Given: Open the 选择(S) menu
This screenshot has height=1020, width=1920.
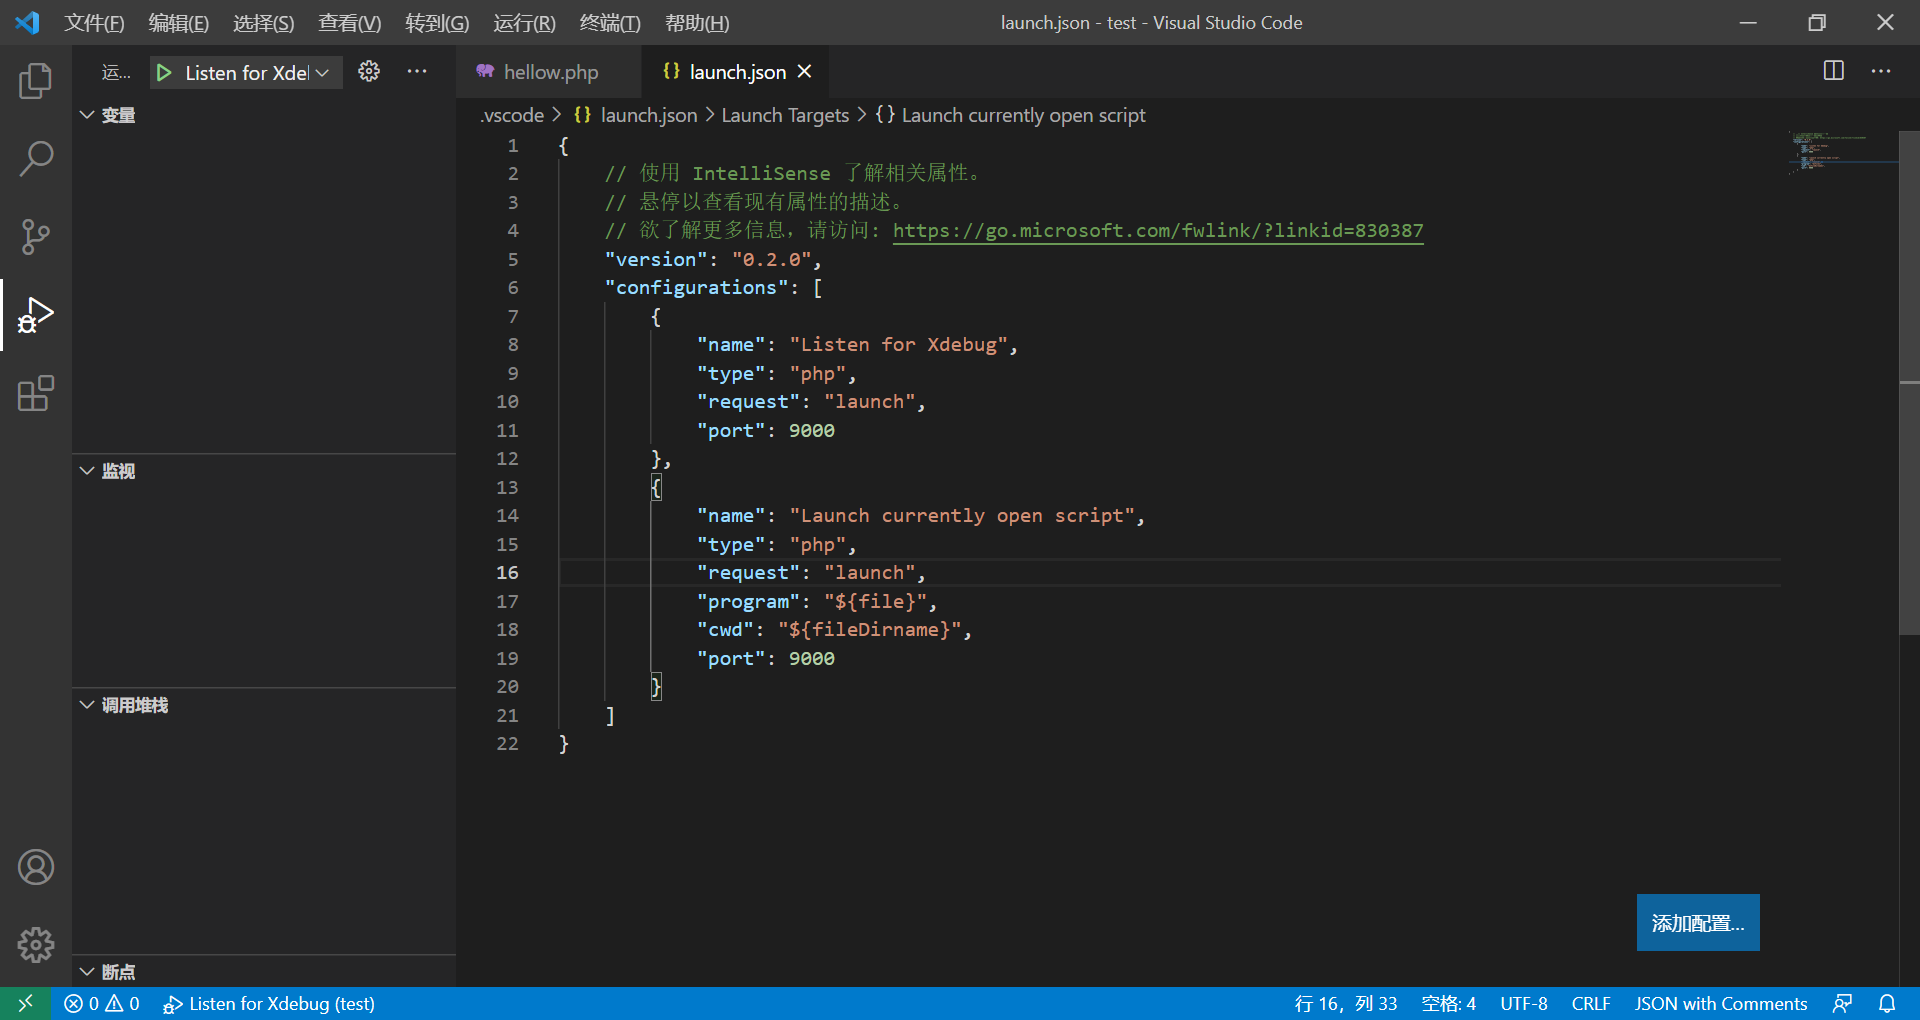Looking at the screenshot, I should 264,22.
